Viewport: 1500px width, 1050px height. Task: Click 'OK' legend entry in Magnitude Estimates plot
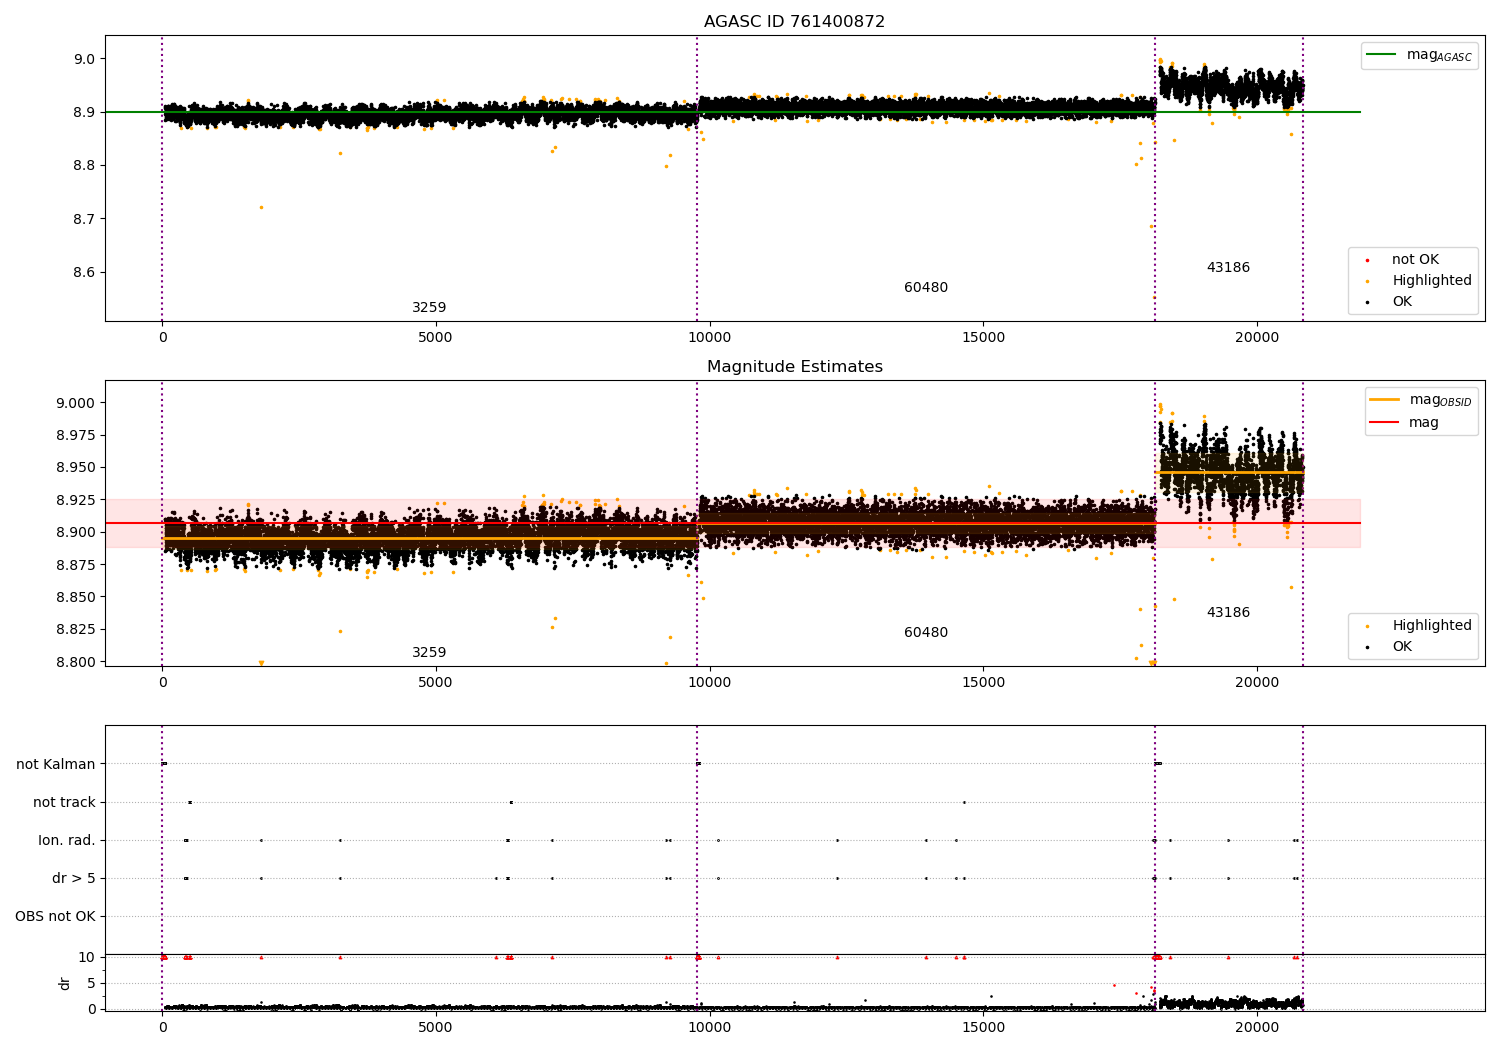click(1402, 647)
